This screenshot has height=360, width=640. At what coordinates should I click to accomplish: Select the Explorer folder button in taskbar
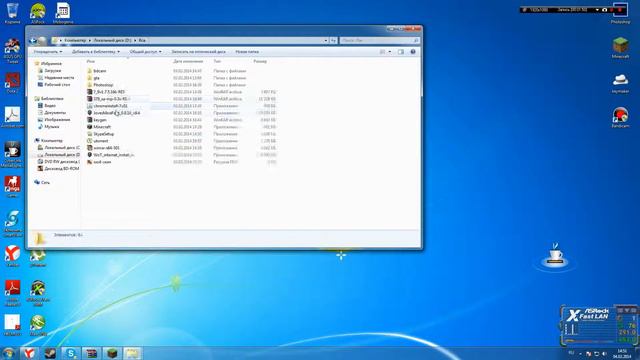[132, 353]
